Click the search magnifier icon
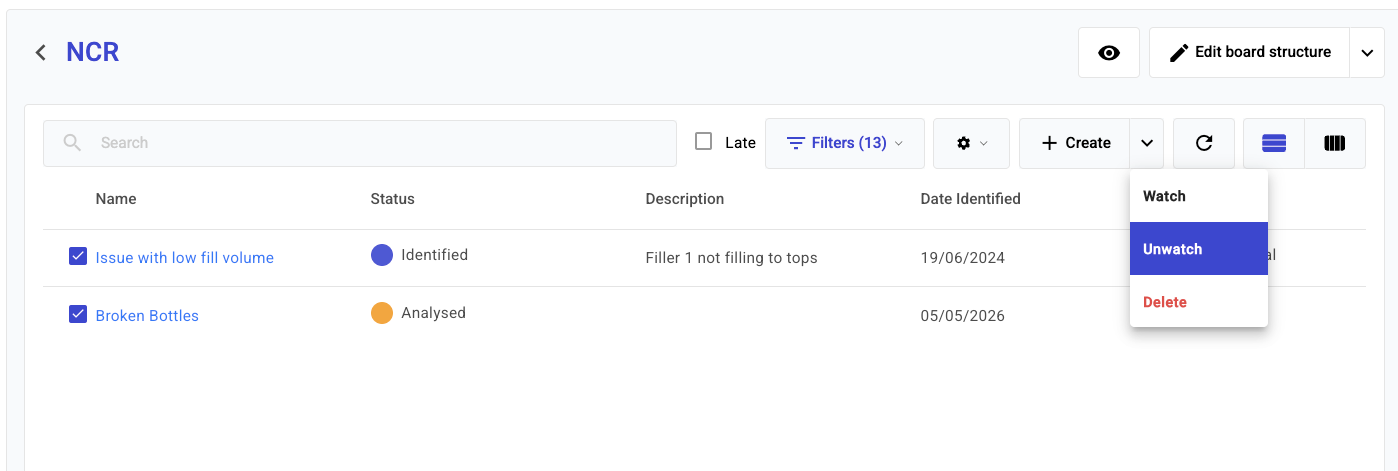This screenshot has height=471, width=1398. point(72,143)
